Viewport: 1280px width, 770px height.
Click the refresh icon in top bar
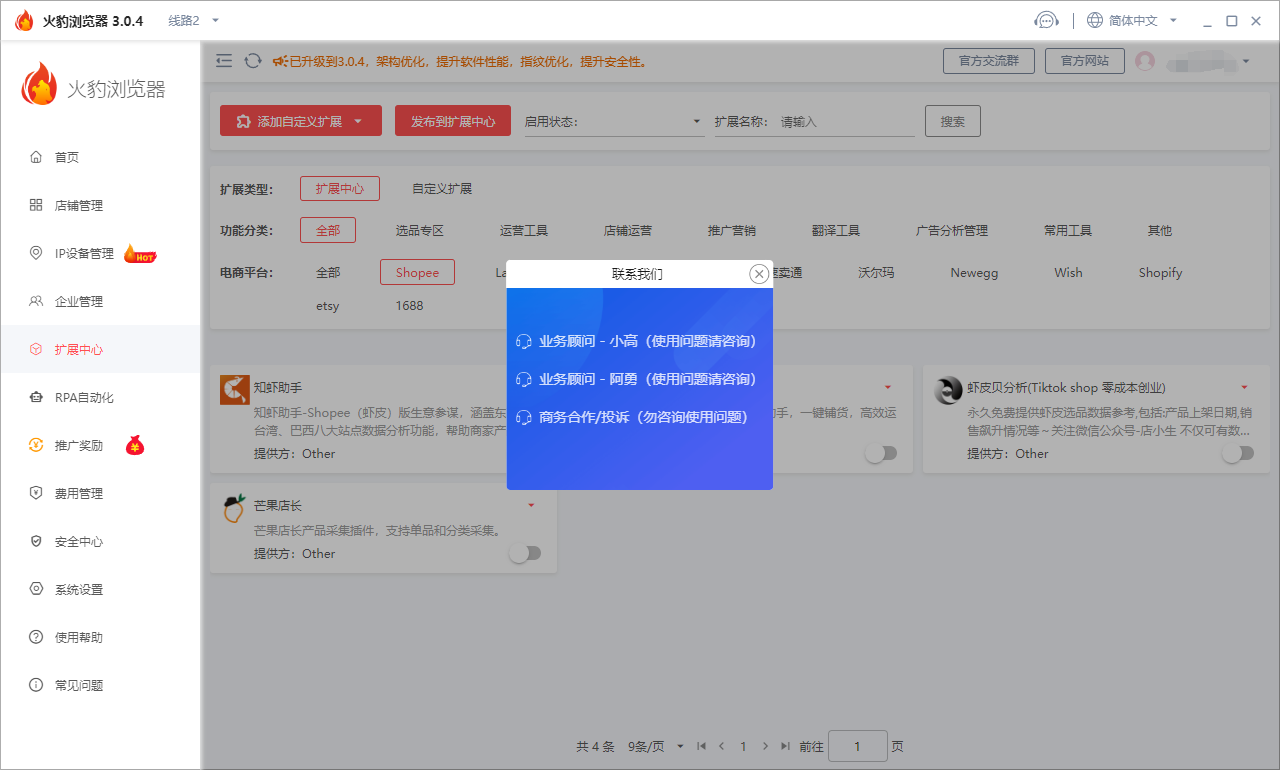coord(253,61)
